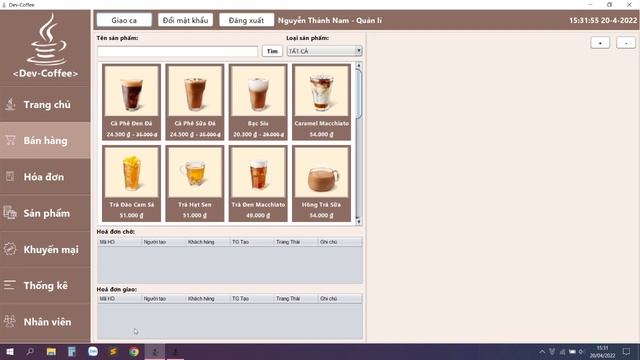Select the Caramel Macchiato product
This screenshot has height=360, width=640.
pyautogui.click(x=321, y=102)
